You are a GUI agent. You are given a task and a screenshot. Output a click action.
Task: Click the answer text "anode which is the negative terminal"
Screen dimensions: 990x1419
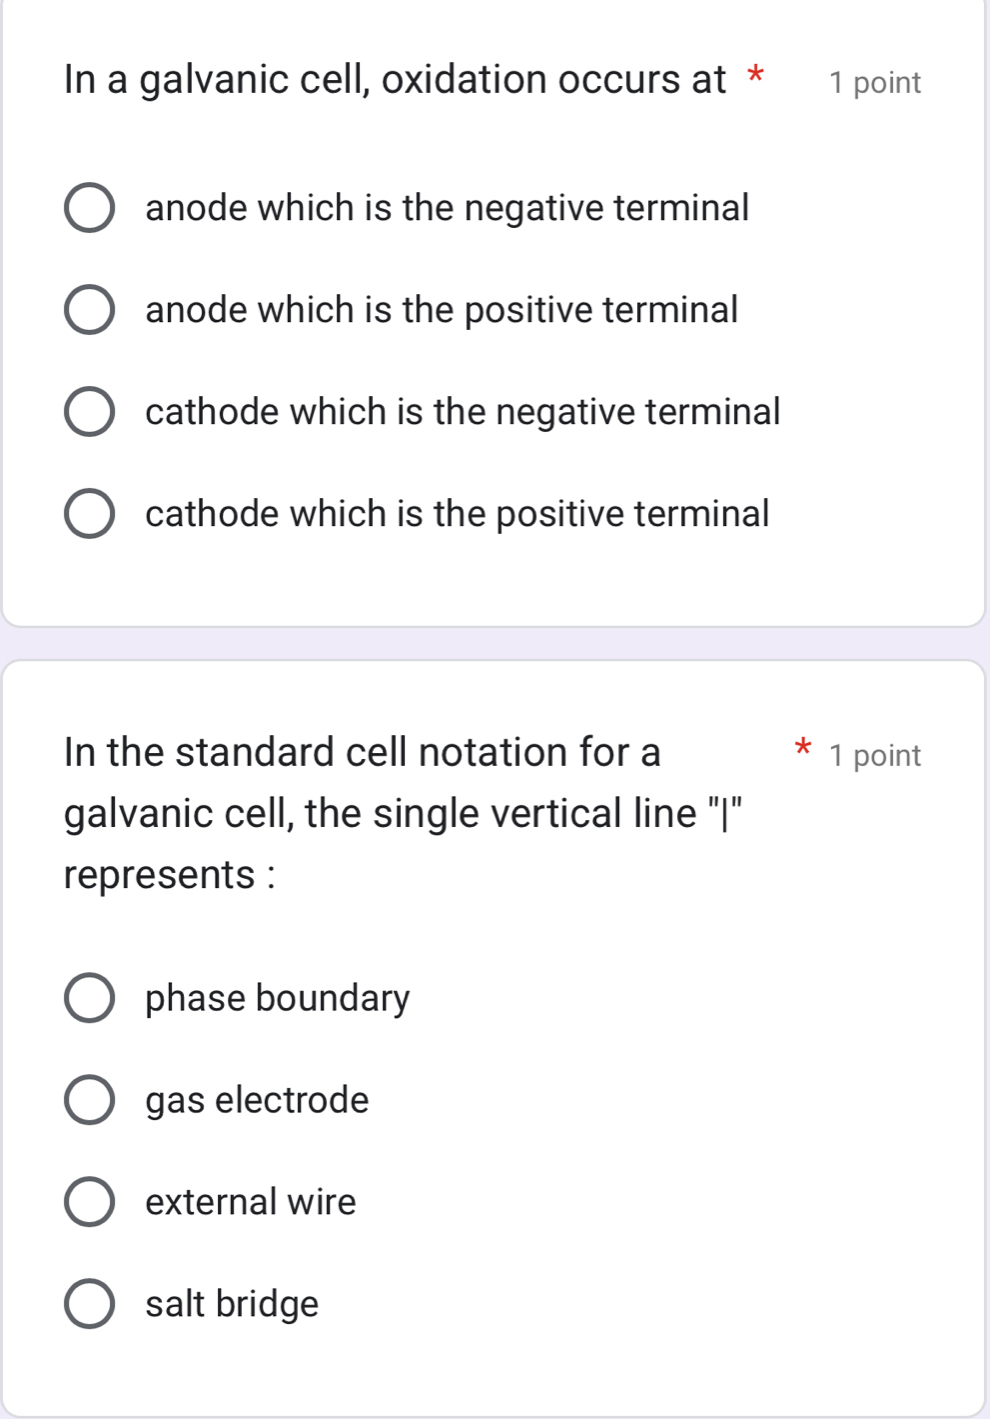point(446,208)
